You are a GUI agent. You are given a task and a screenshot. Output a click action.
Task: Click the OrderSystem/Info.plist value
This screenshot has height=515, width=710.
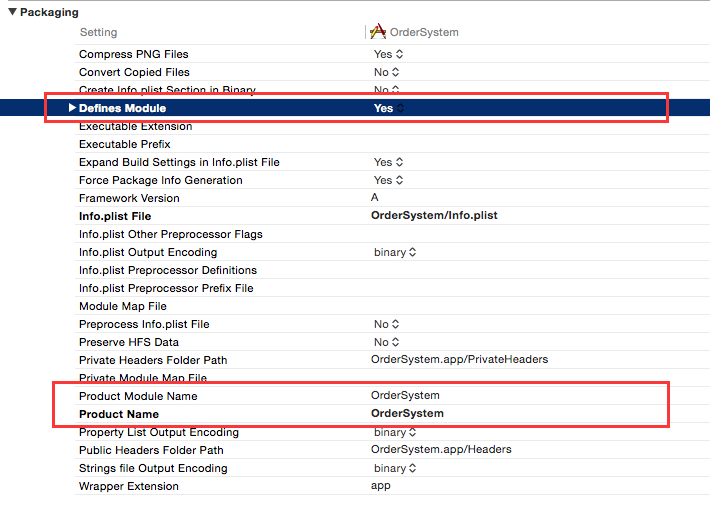click(434, 215)
